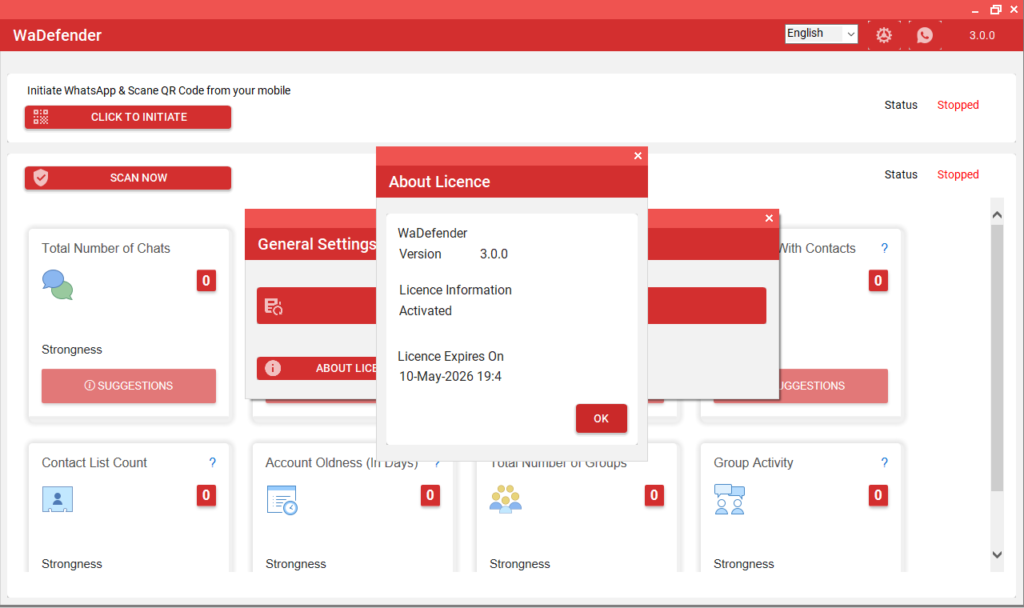Close the WaDefender application window
The image size is (1024, 608).
(1014, 10)
